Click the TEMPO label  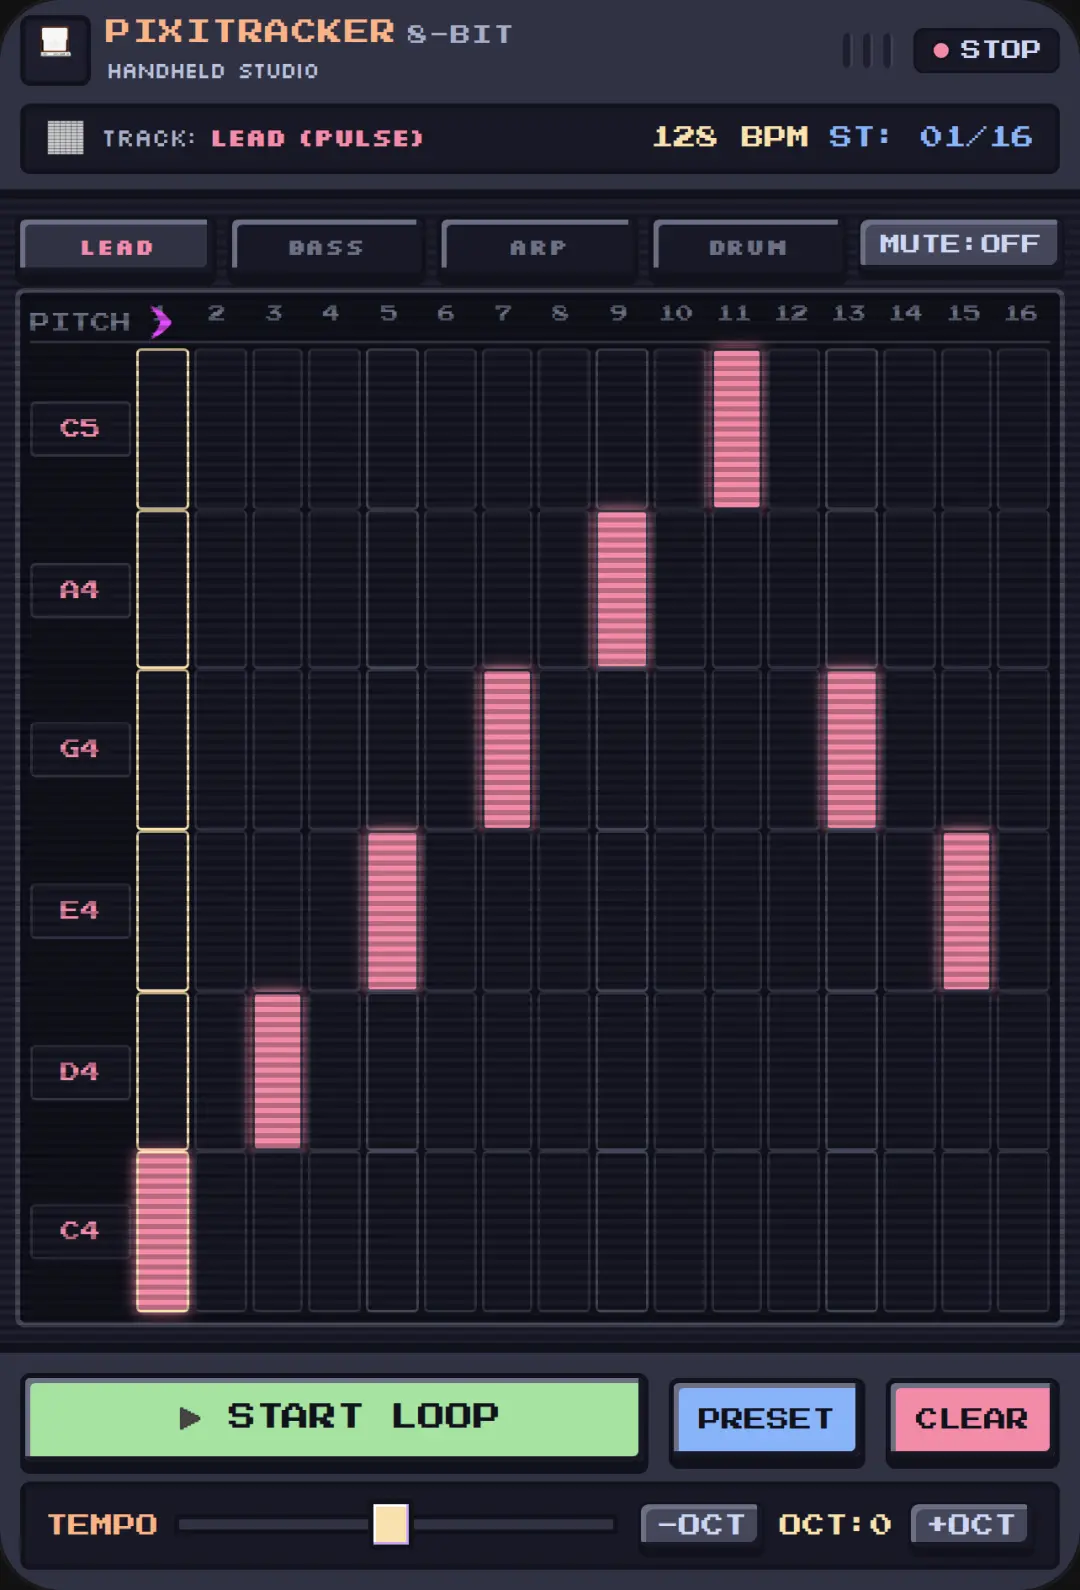pyautogui.click(x=102, y=1524)
